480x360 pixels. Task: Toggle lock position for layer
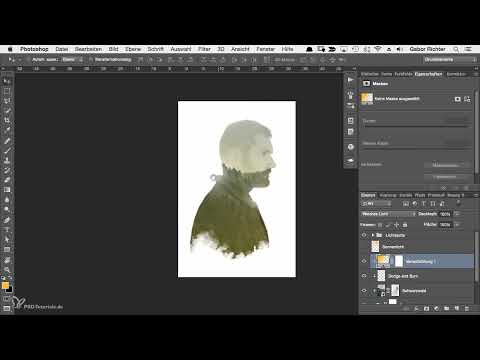click(397, 225)
